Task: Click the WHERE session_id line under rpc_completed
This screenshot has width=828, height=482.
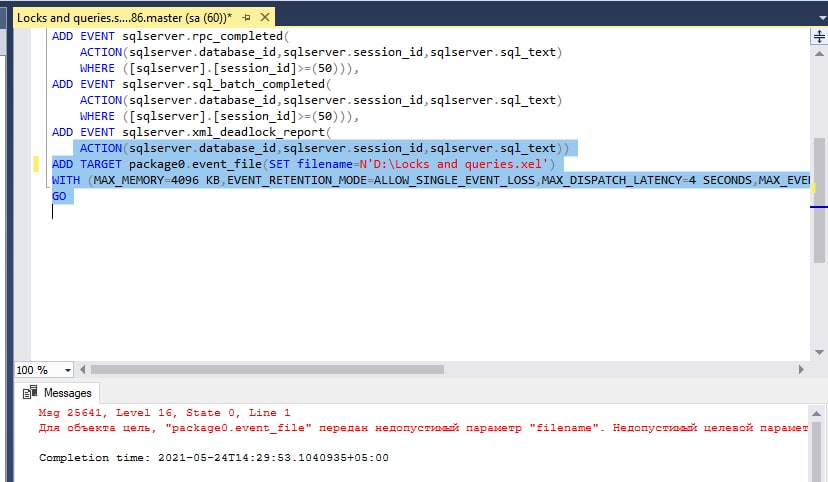Action: coord(219,69)
